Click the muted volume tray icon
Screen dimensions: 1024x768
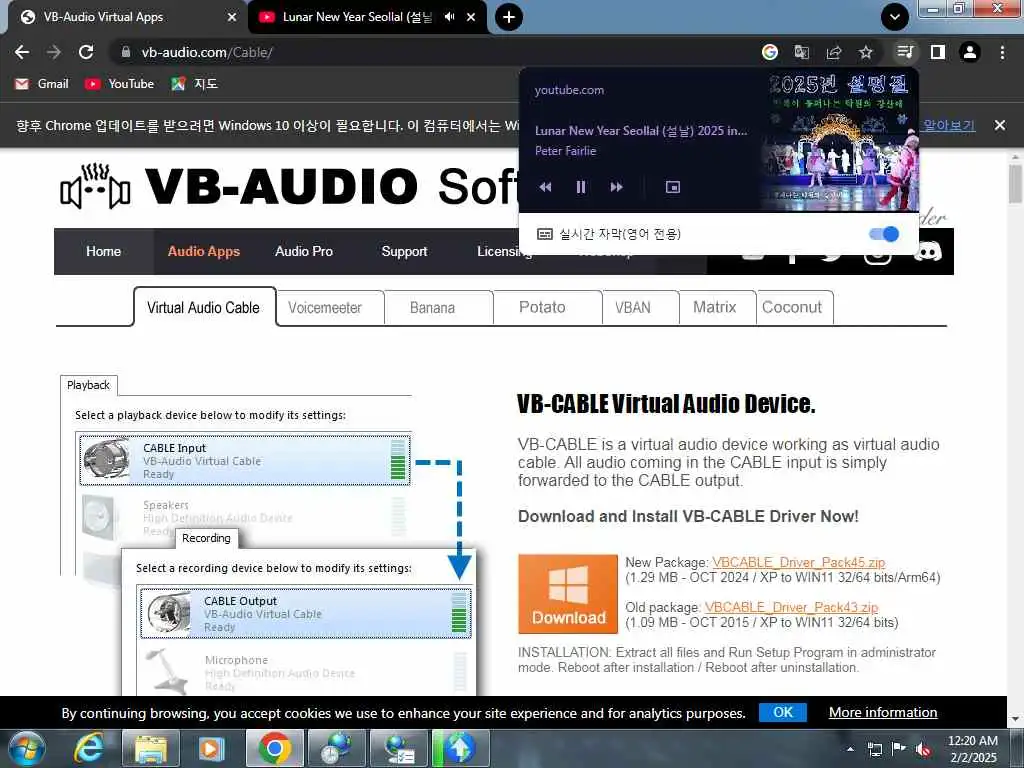click(923, 749)
